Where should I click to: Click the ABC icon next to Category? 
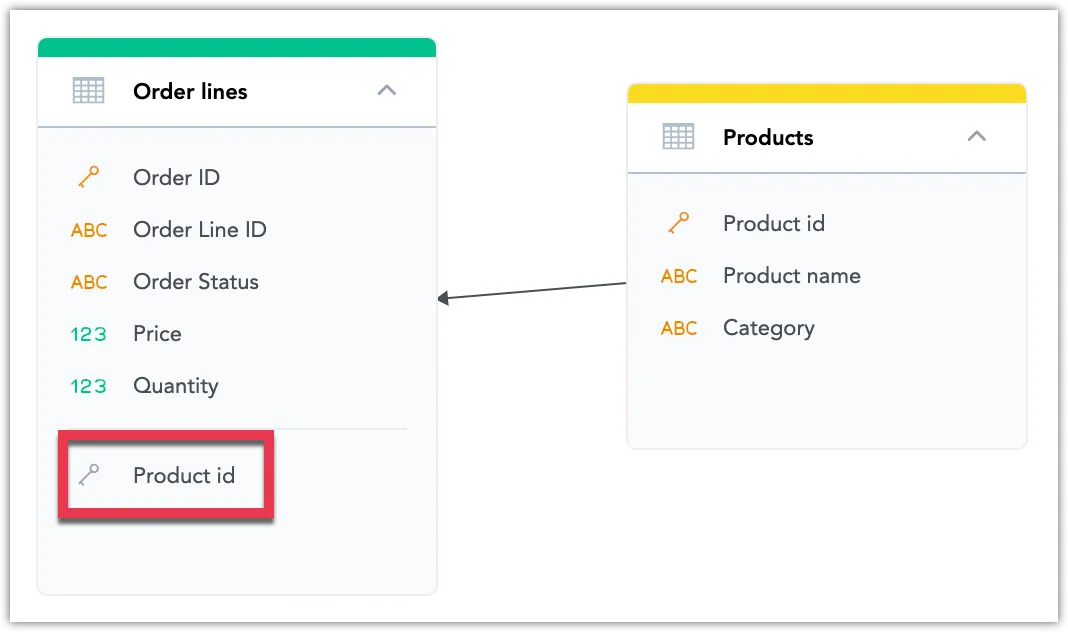pyautogui.click(x=678, y=328)
